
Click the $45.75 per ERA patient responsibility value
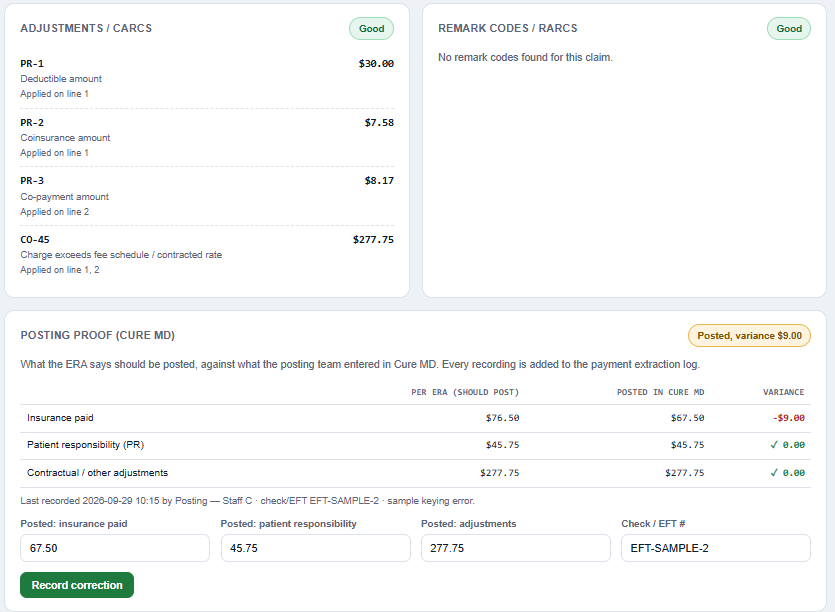pyautogui.click(x=502, y=445)
